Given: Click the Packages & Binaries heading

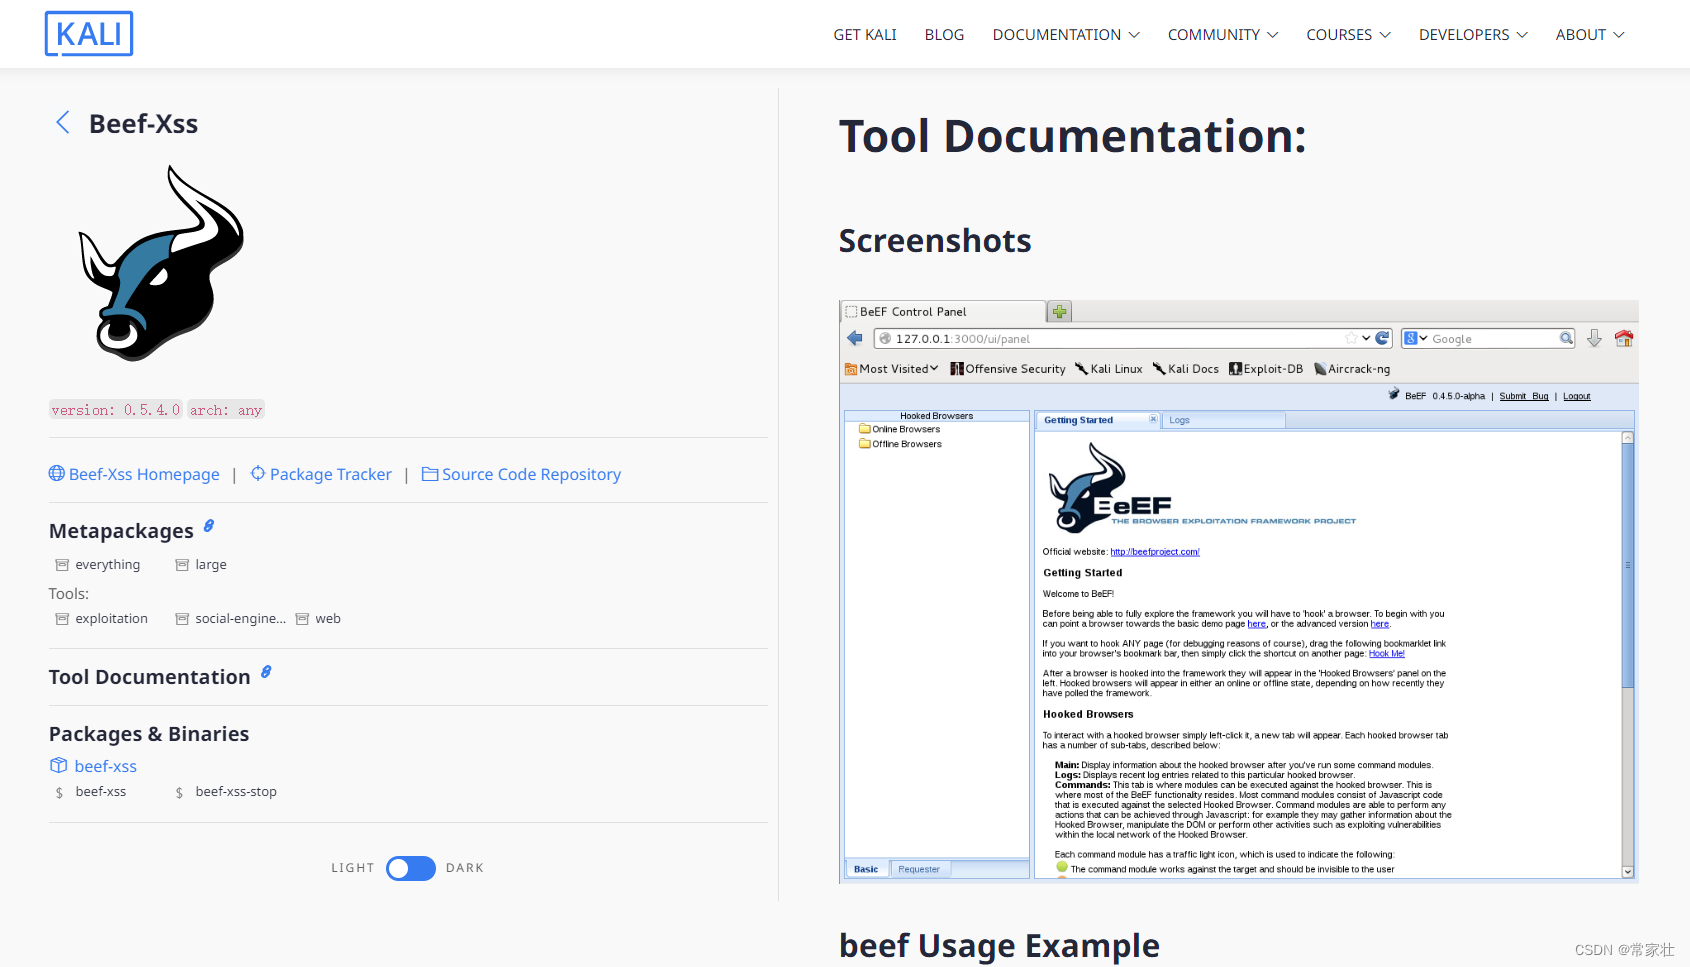Looking at the screenshot, I should (x=149, y=734).
